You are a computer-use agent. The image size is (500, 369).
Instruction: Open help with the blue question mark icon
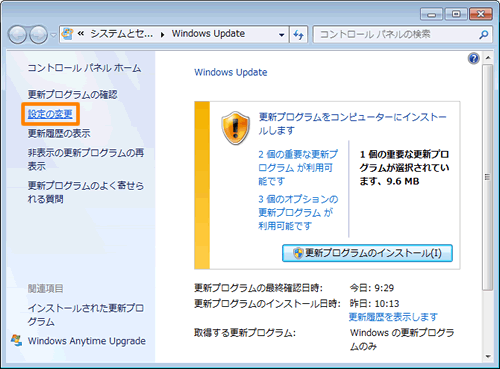(473, 59)
